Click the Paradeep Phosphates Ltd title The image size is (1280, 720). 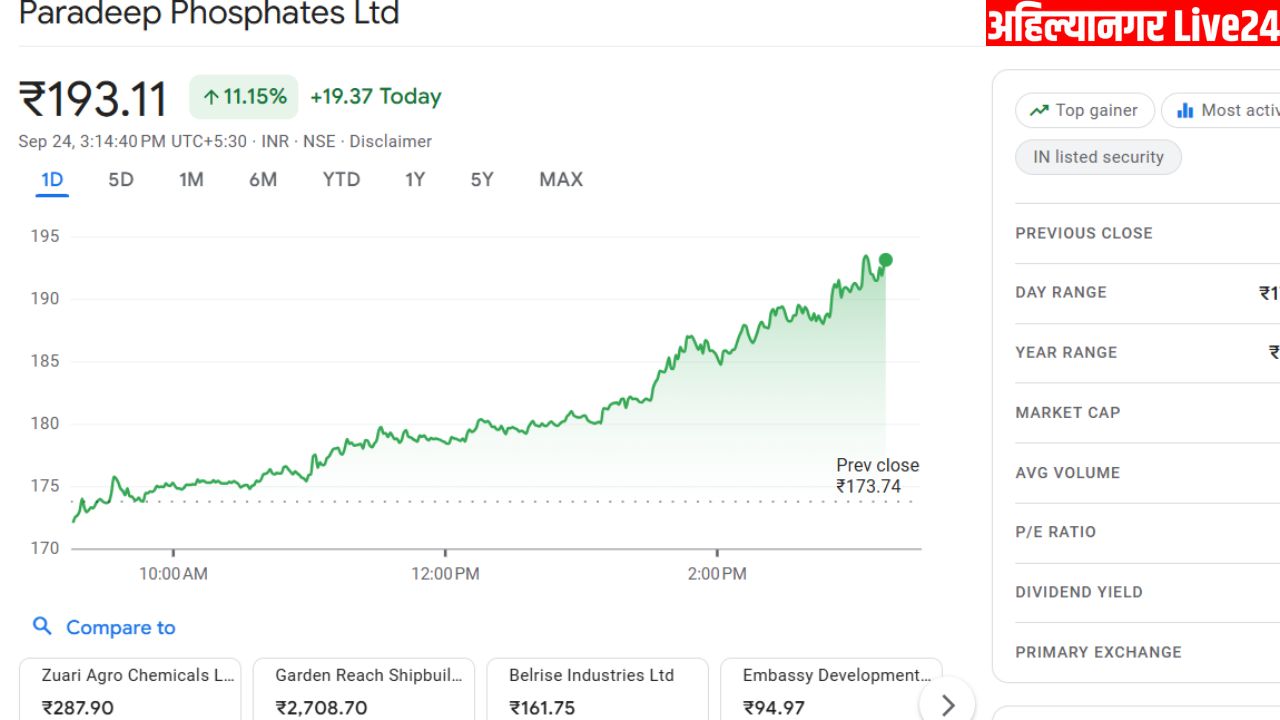pyautogui.click(x=209, y=14)
